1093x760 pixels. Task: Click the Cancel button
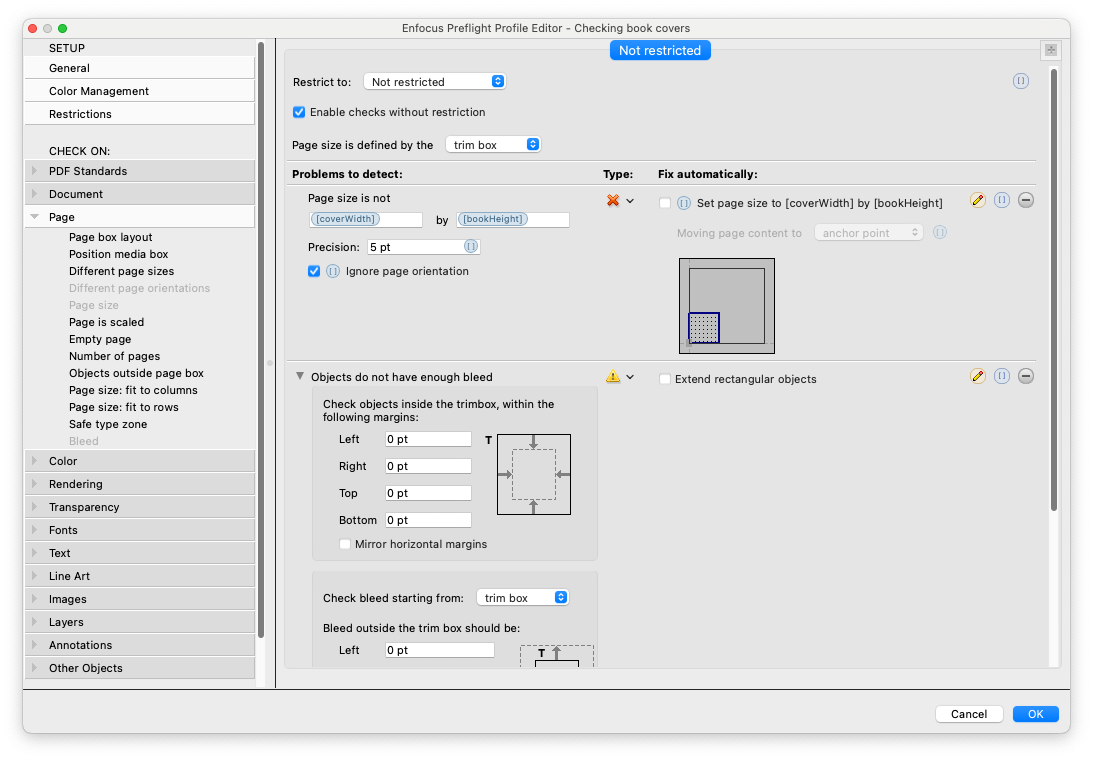point(969,714)
